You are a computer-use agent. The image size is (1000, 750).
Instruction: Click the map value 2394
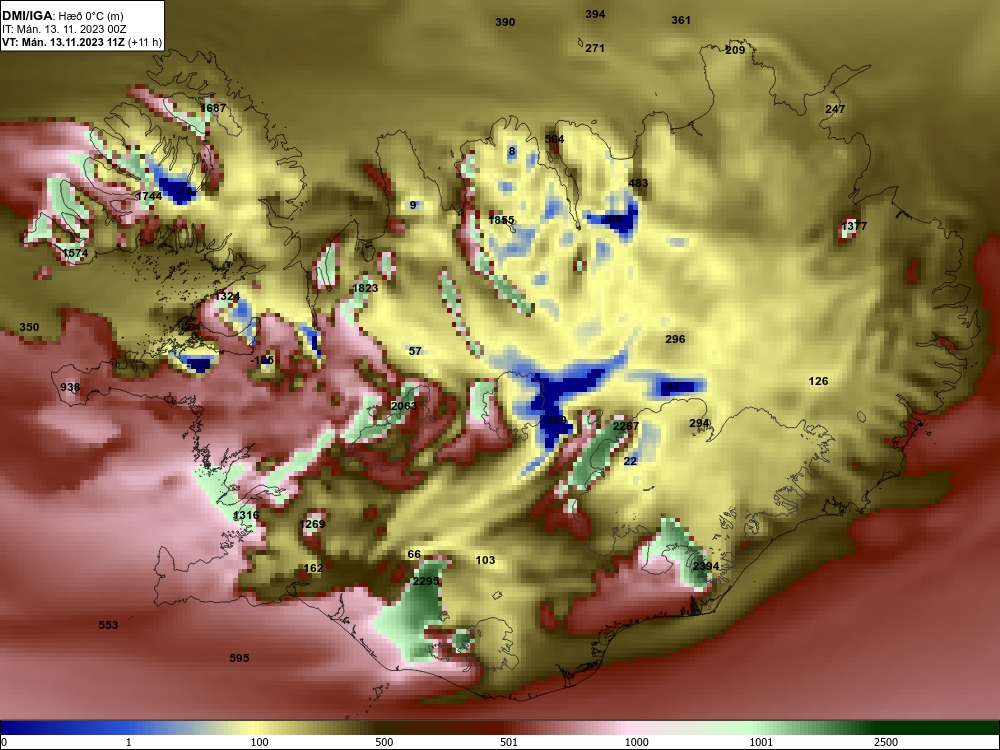(x=706, y=566)
